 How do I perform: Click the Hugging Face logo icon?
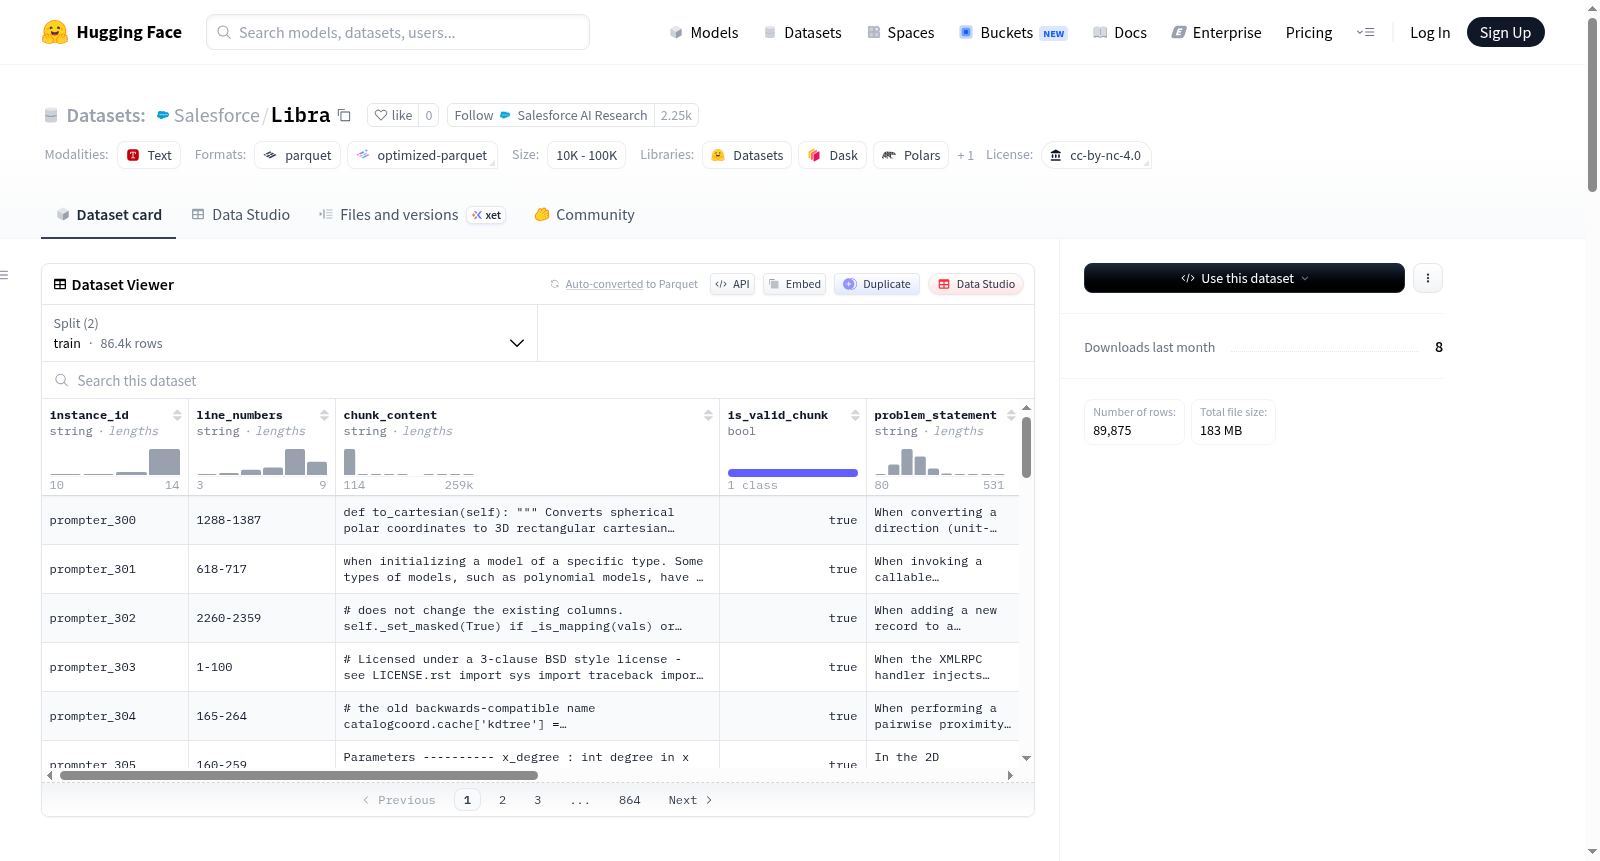pyautogui.click(x=55, y=32)
